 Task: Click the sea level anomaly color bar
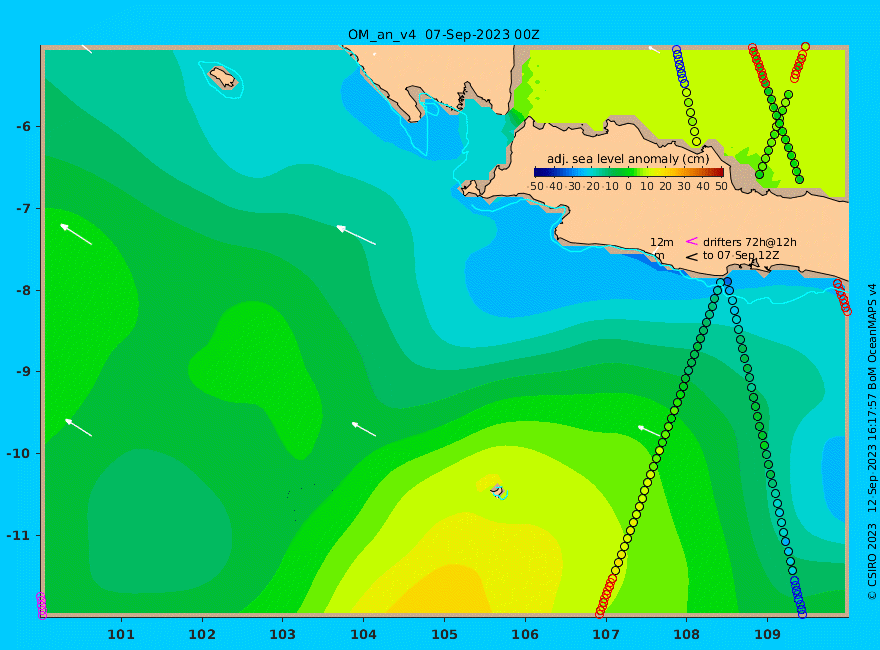[629, 172]
